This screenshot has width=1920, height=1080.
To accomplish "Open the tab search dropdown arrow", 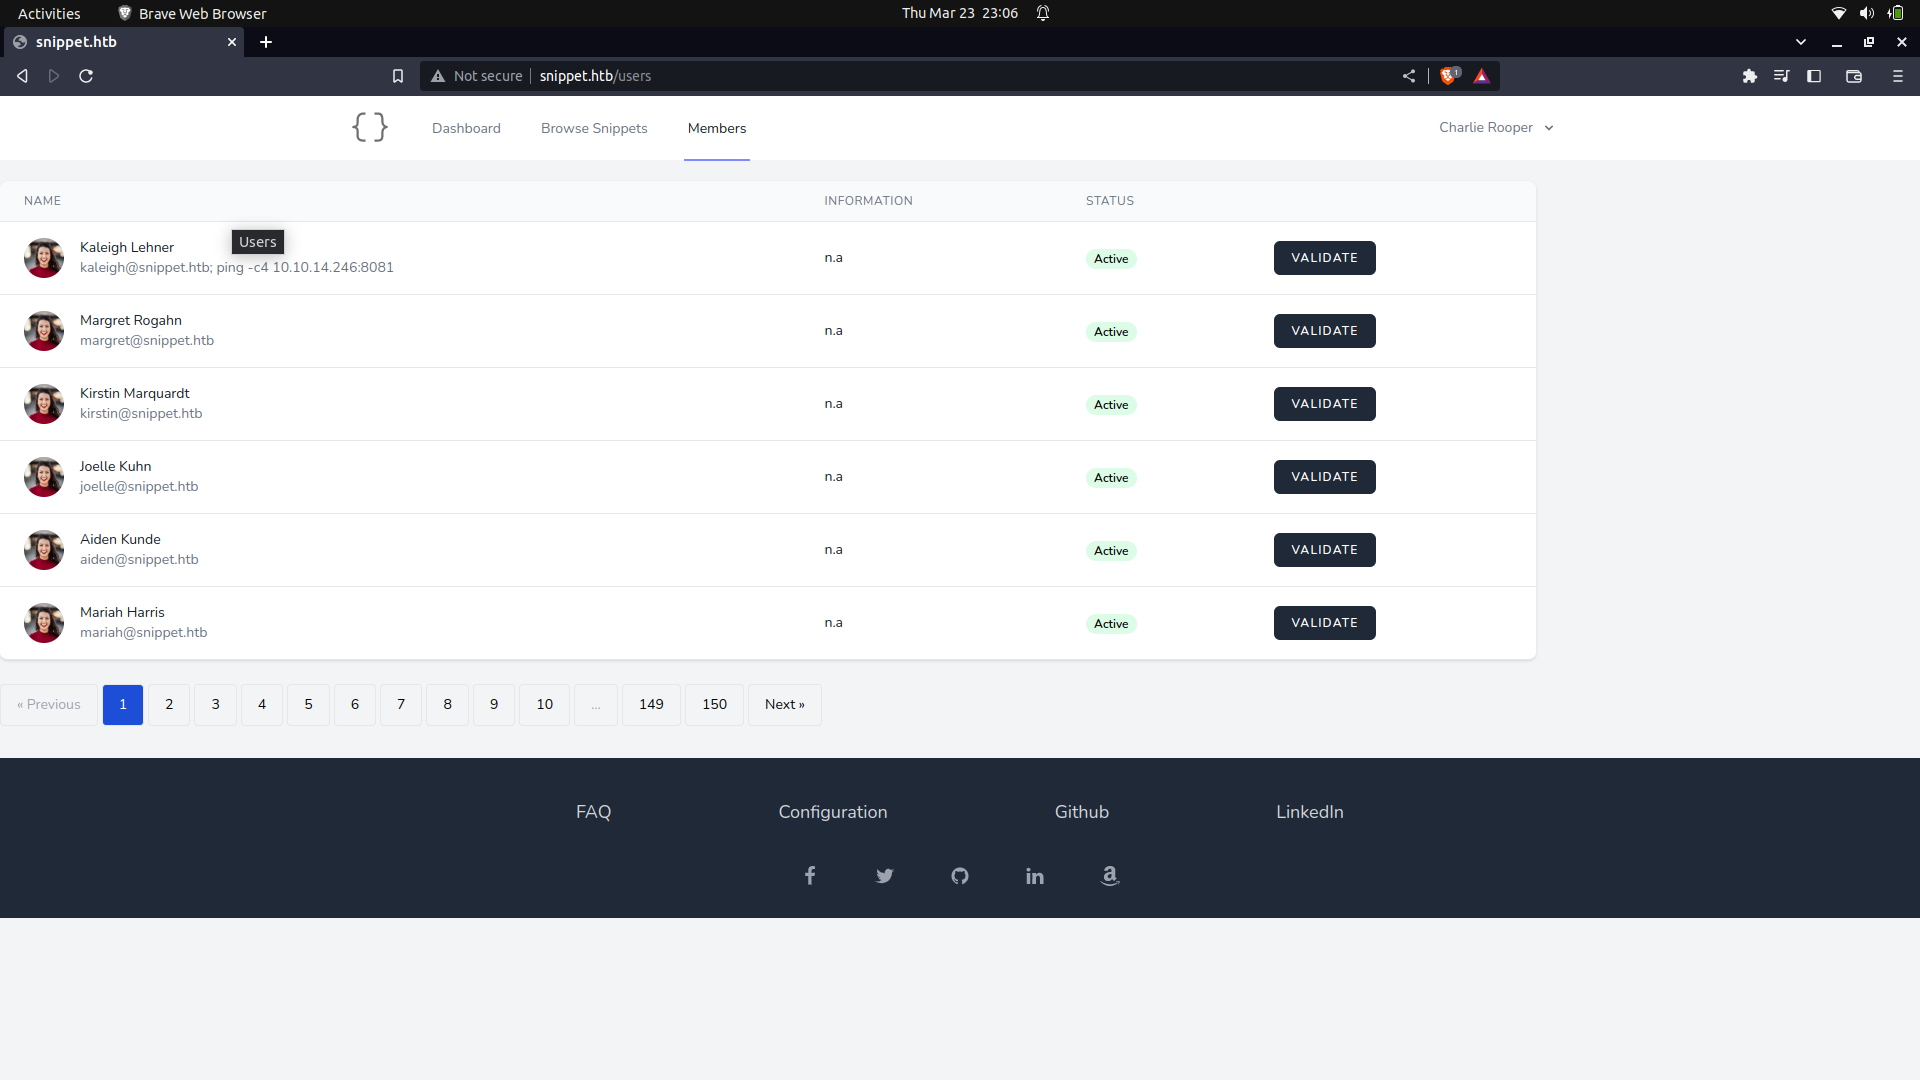I will (x=1801, y=42).
